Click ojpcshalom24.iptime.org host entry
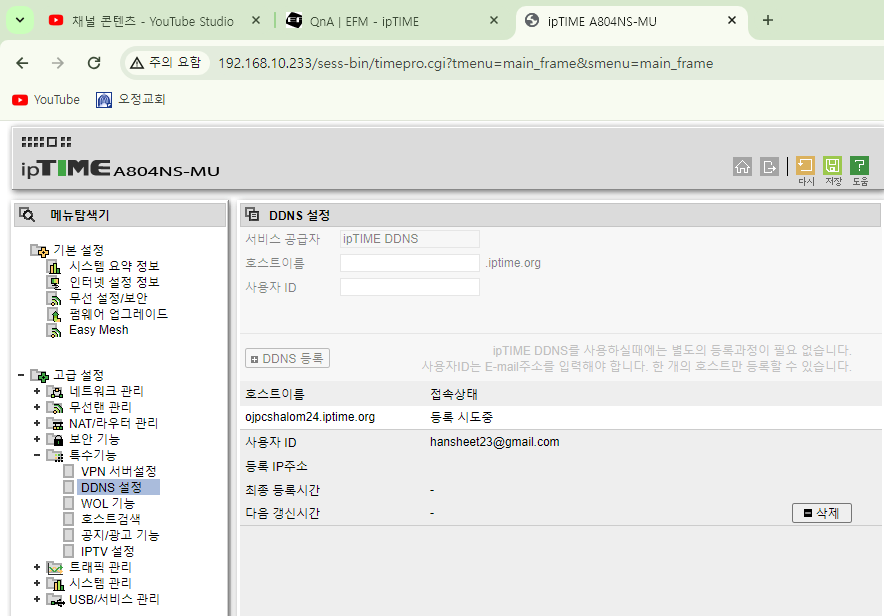The width and height of the screenshot is (884, 616). click(310, 417)
